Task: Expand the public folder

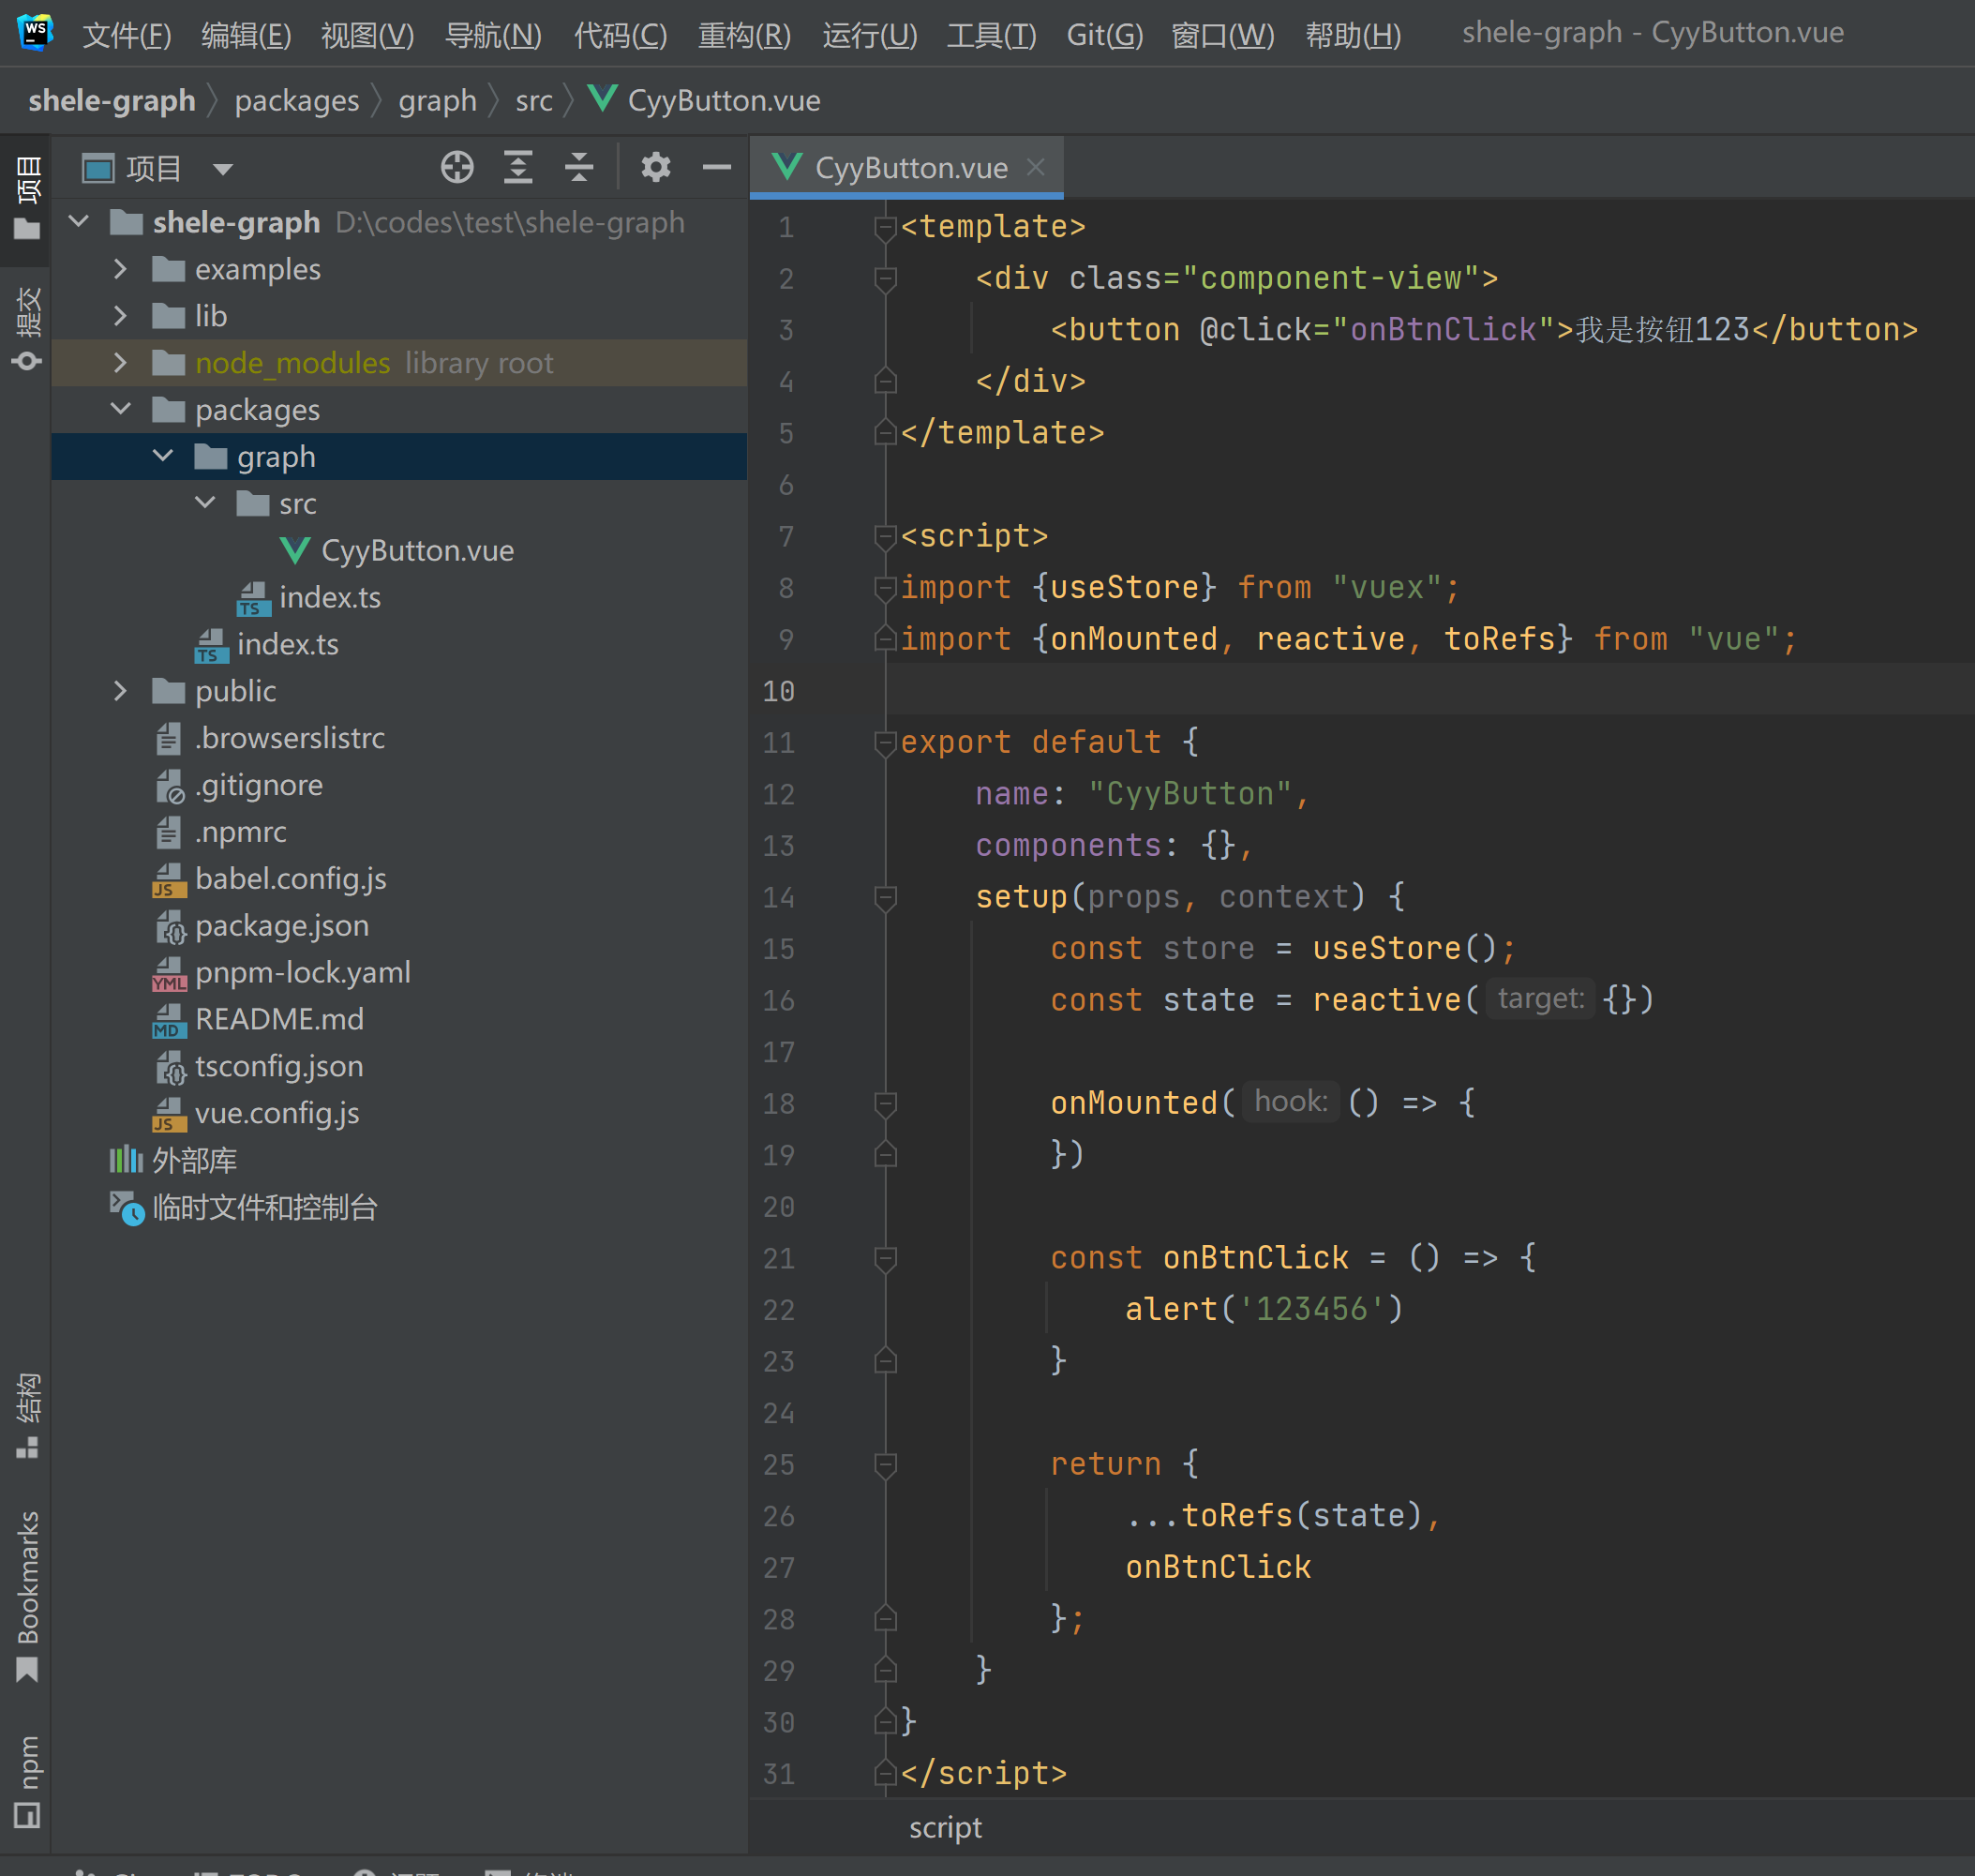Action: [x=120, y=690]
